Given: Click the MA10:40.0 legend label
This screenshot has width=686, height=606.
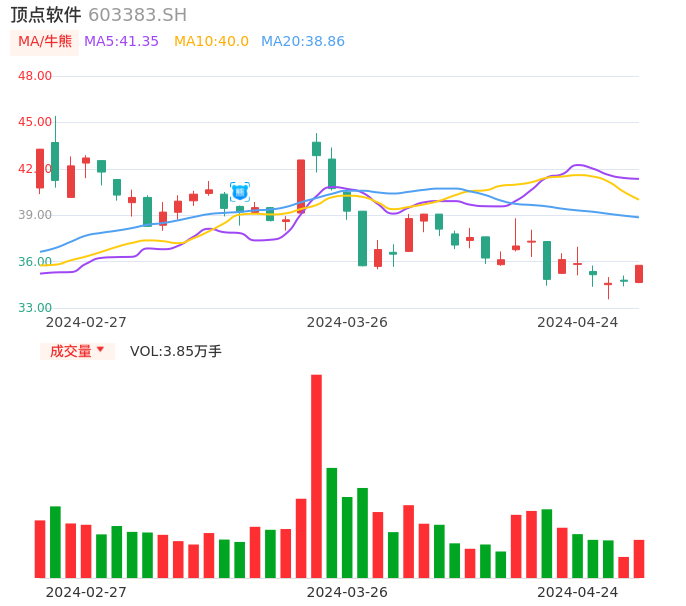Looking at the screenshot, I should (211, 41).
